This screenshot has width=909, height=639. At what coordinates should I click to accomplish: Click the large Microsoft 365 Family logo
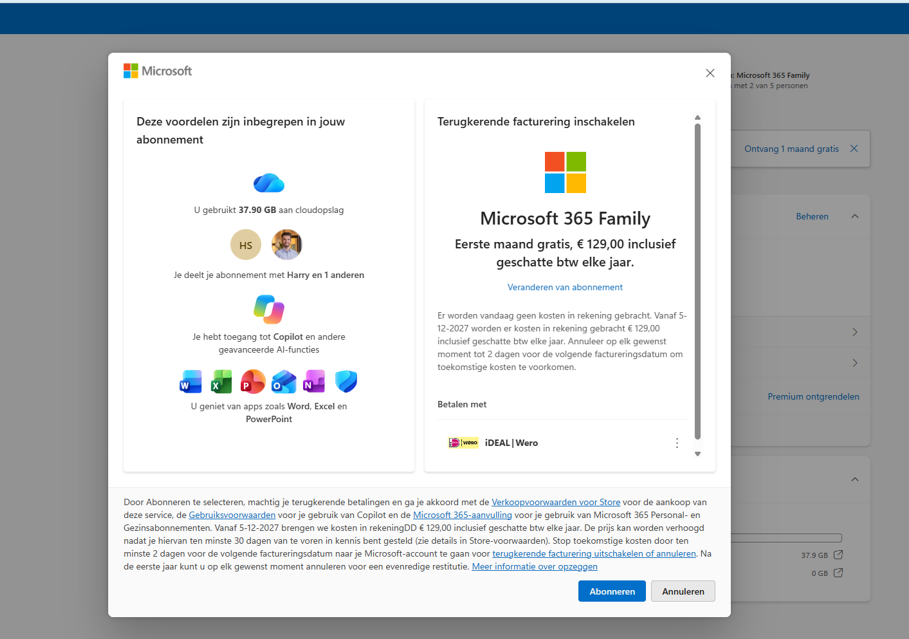coord(565,172)
